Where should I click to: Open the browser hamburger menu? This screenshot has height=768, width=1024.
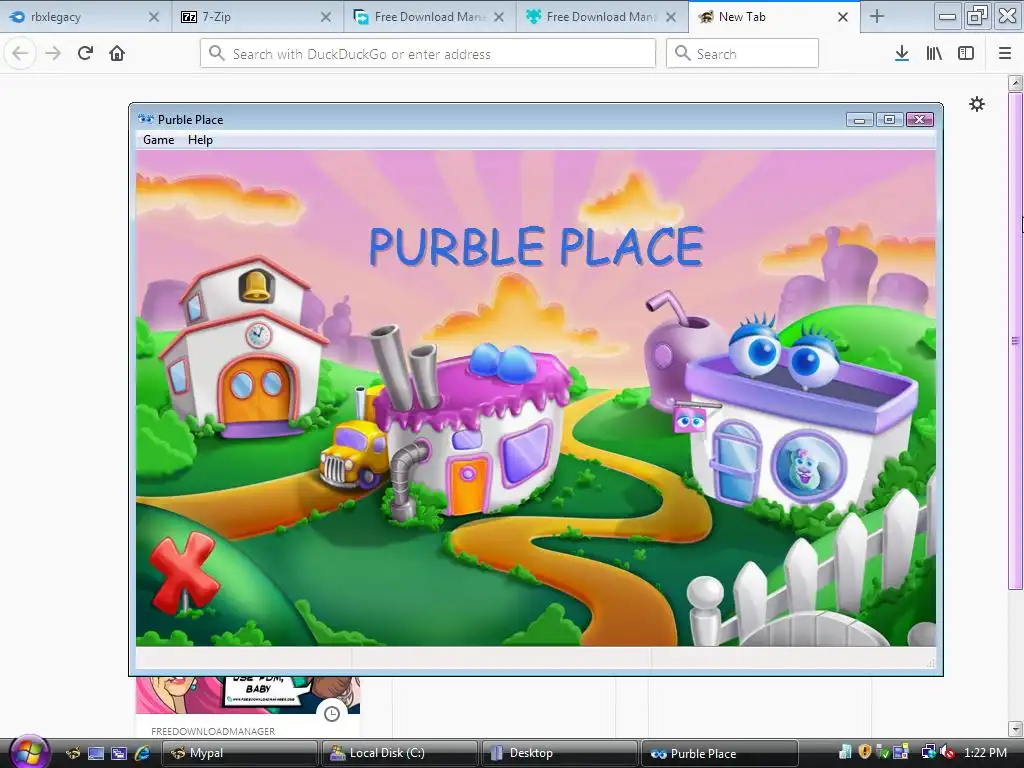click(x=1005, y=54)
